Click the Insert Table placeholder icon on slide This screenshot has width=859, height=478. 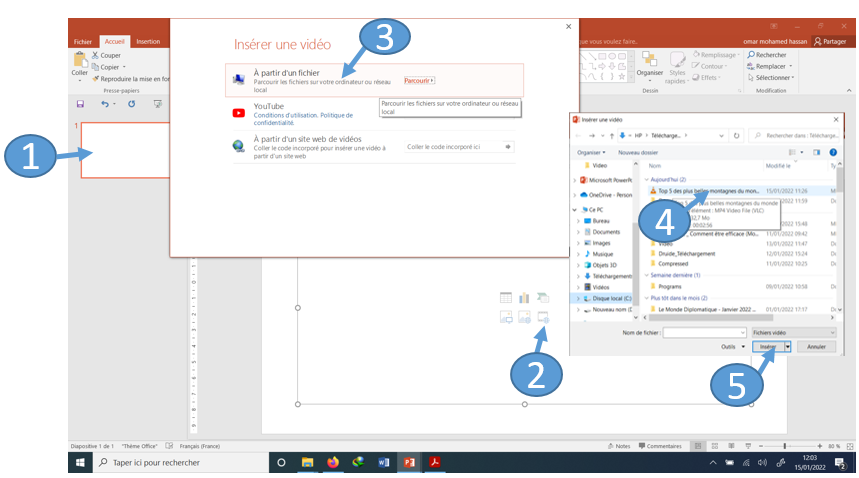coord(506,298)
